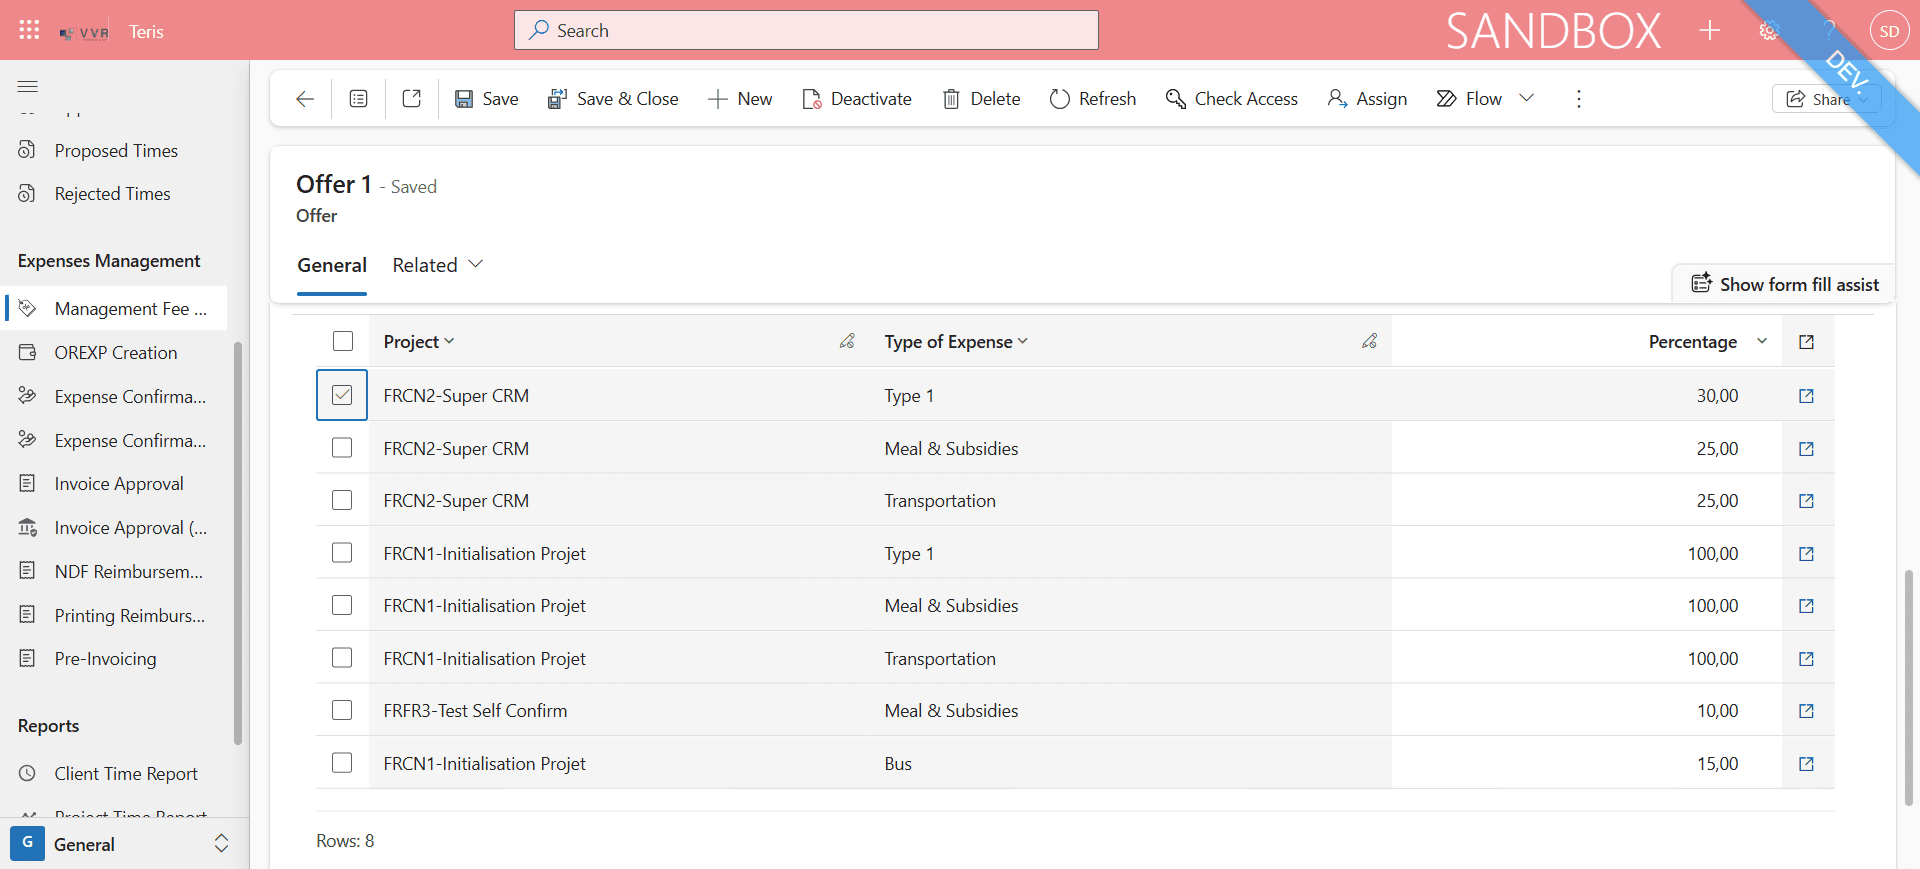
Task: Open the Type of Expense column menu
Action: pos(956,342)
